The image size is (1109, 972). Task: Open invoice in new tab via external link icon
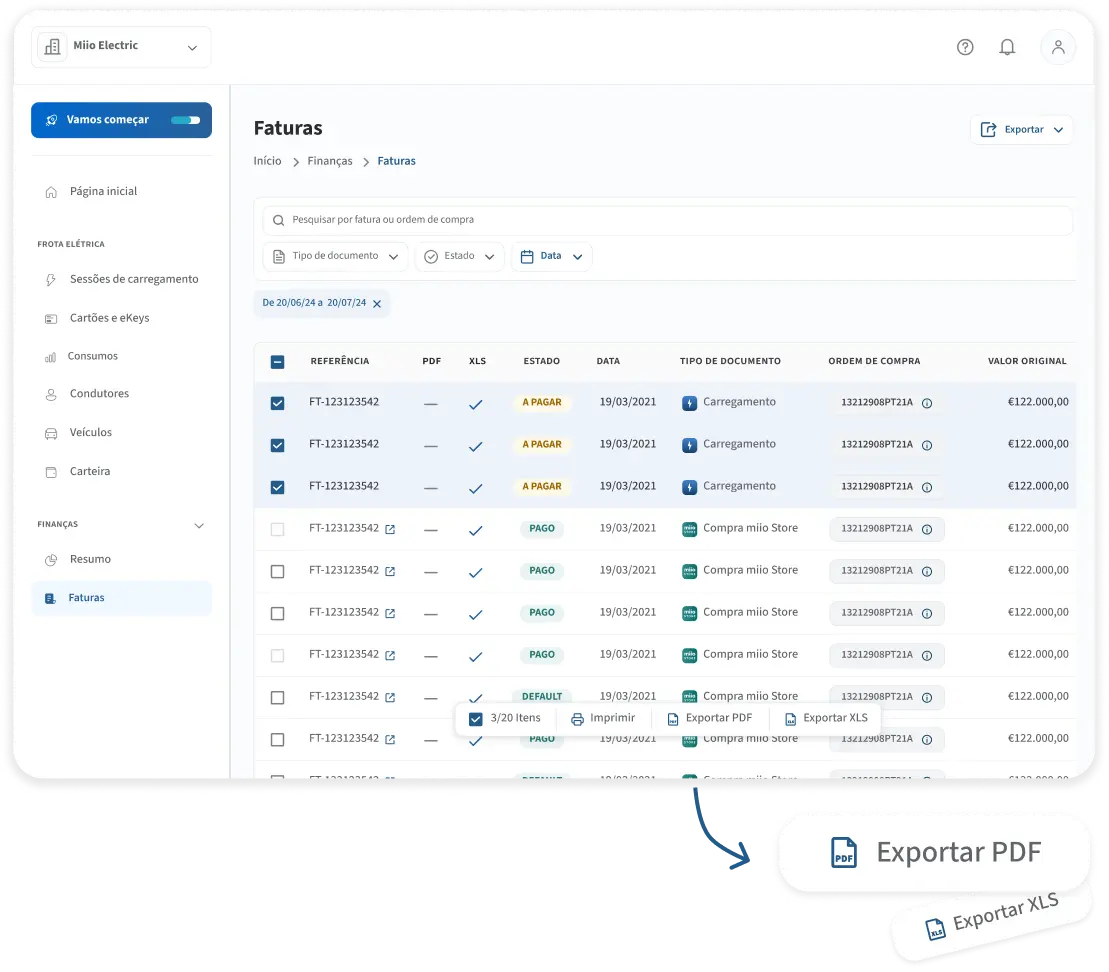click(x=390, y=529)
